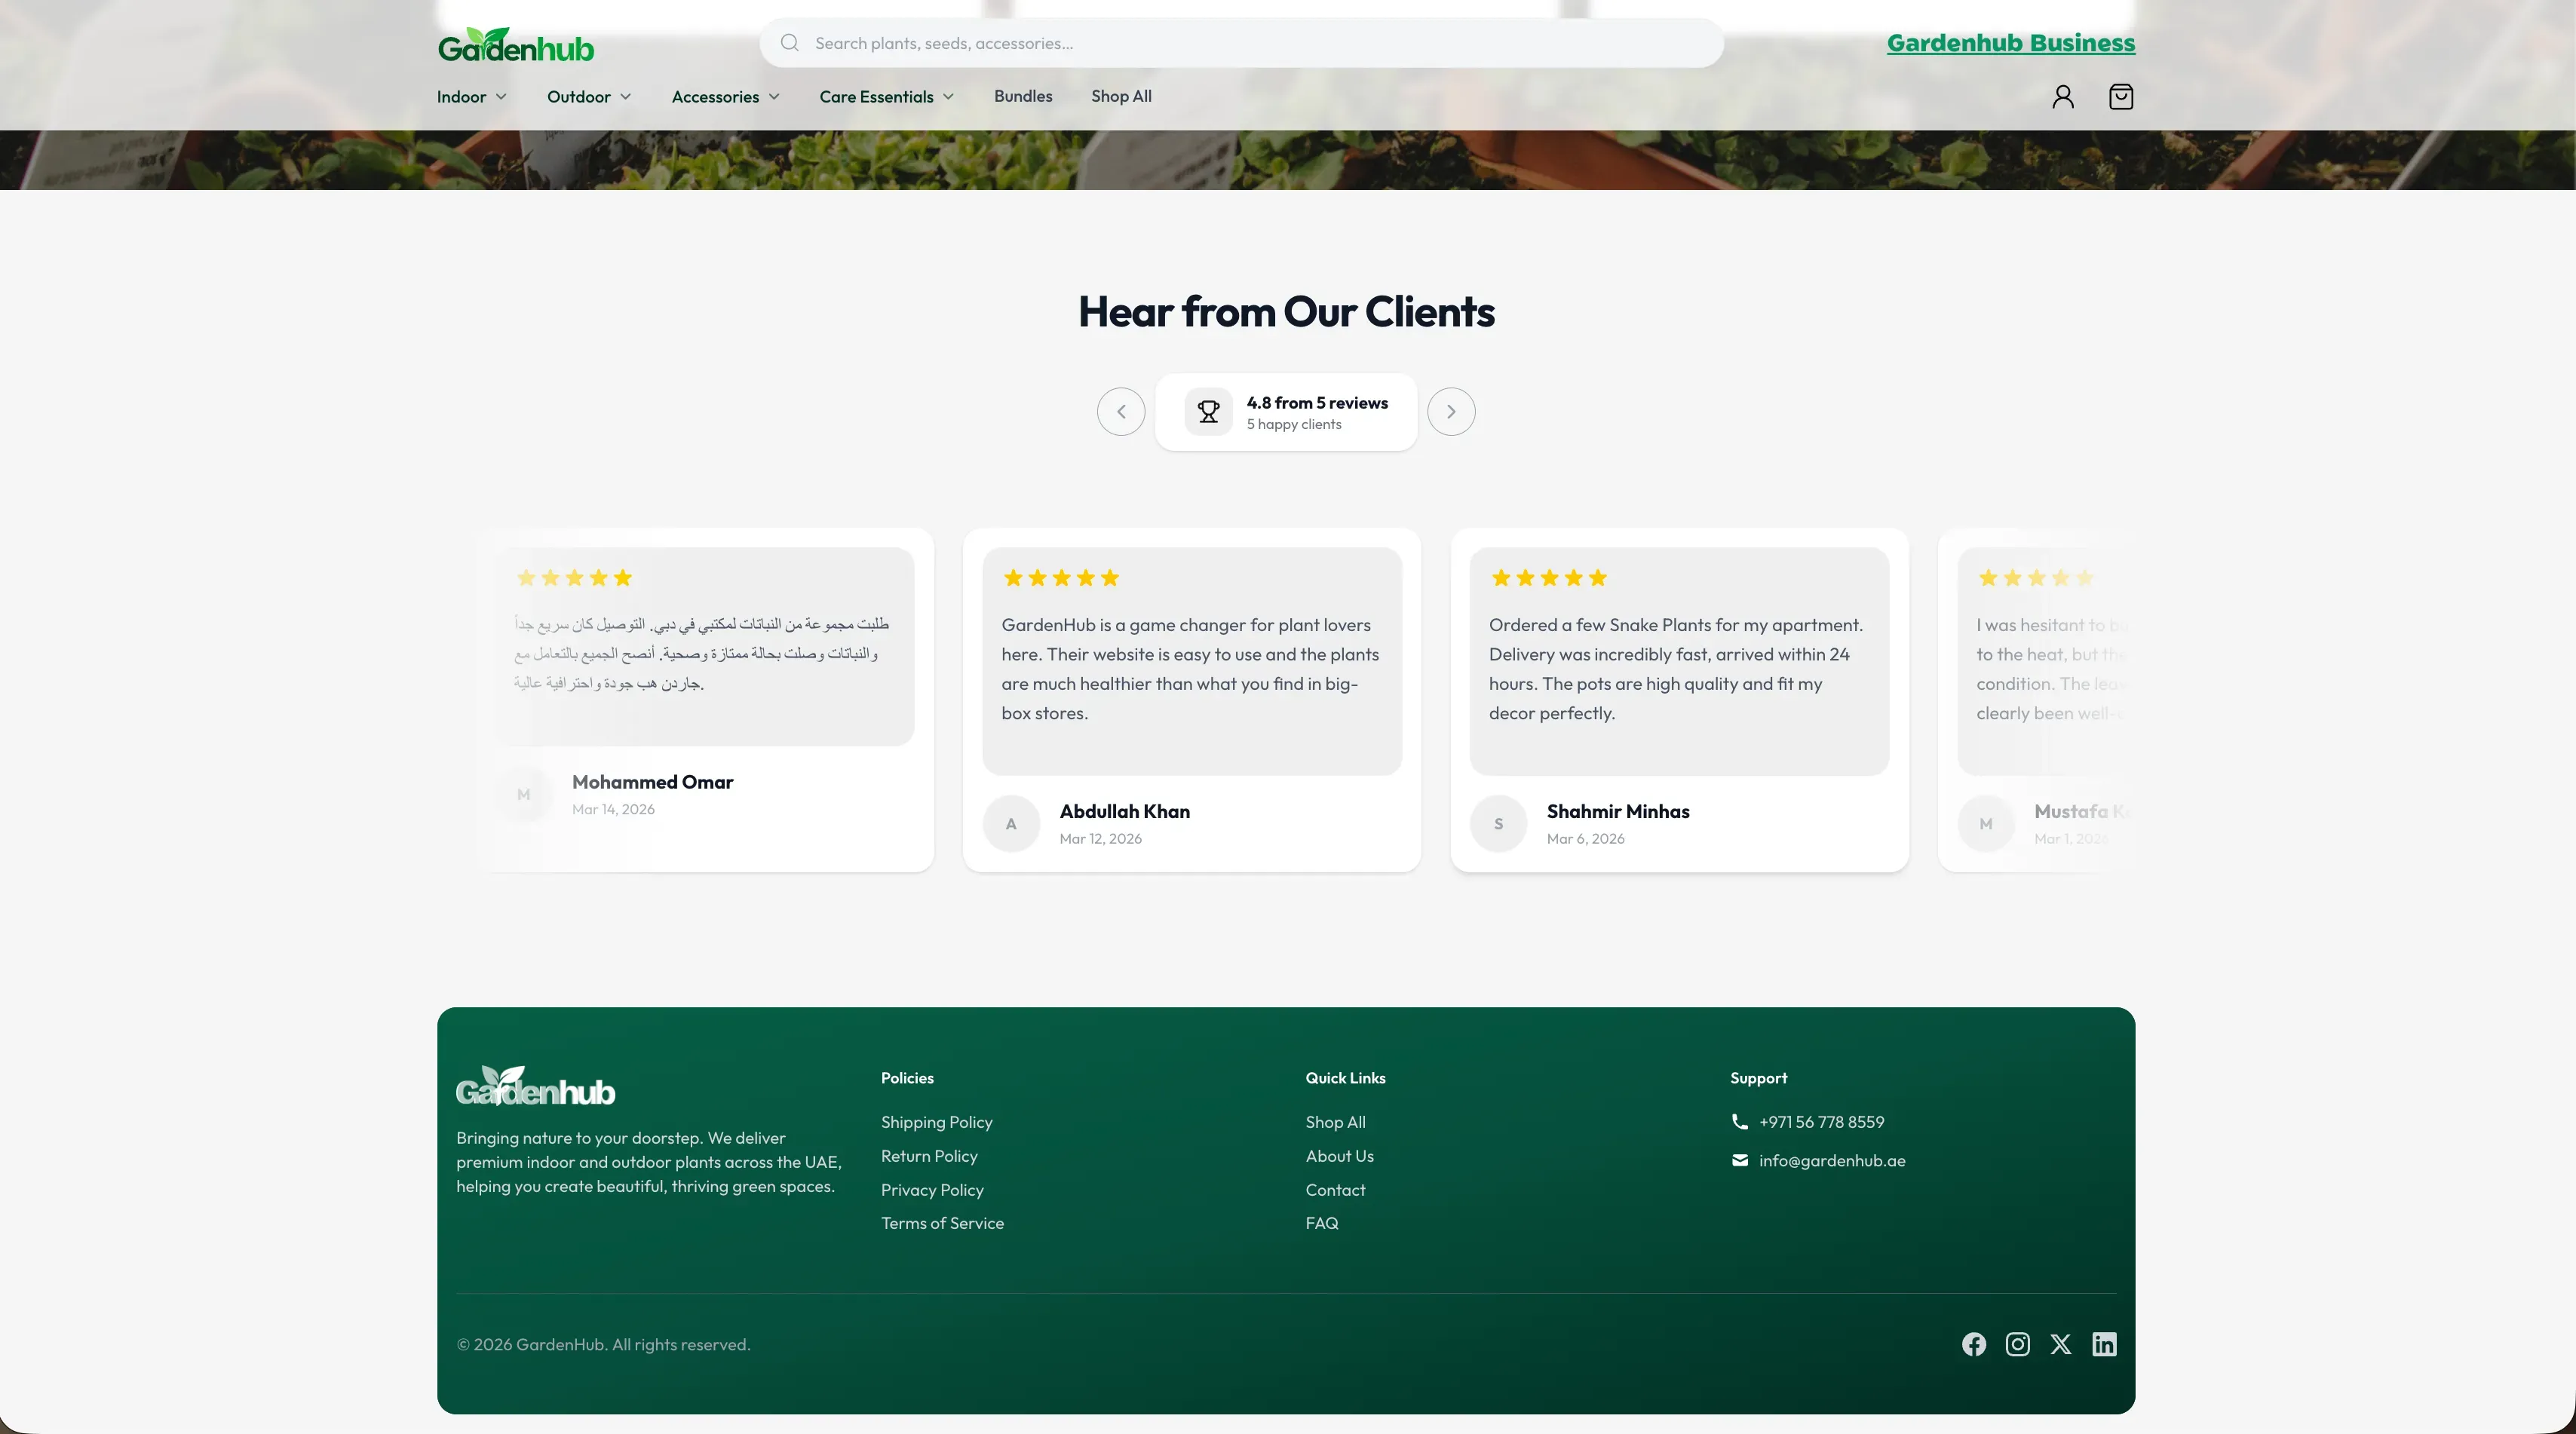Expand the Indoor dropdown menu
Viewport: 2576px width, 1434px height.
[471, 97]
